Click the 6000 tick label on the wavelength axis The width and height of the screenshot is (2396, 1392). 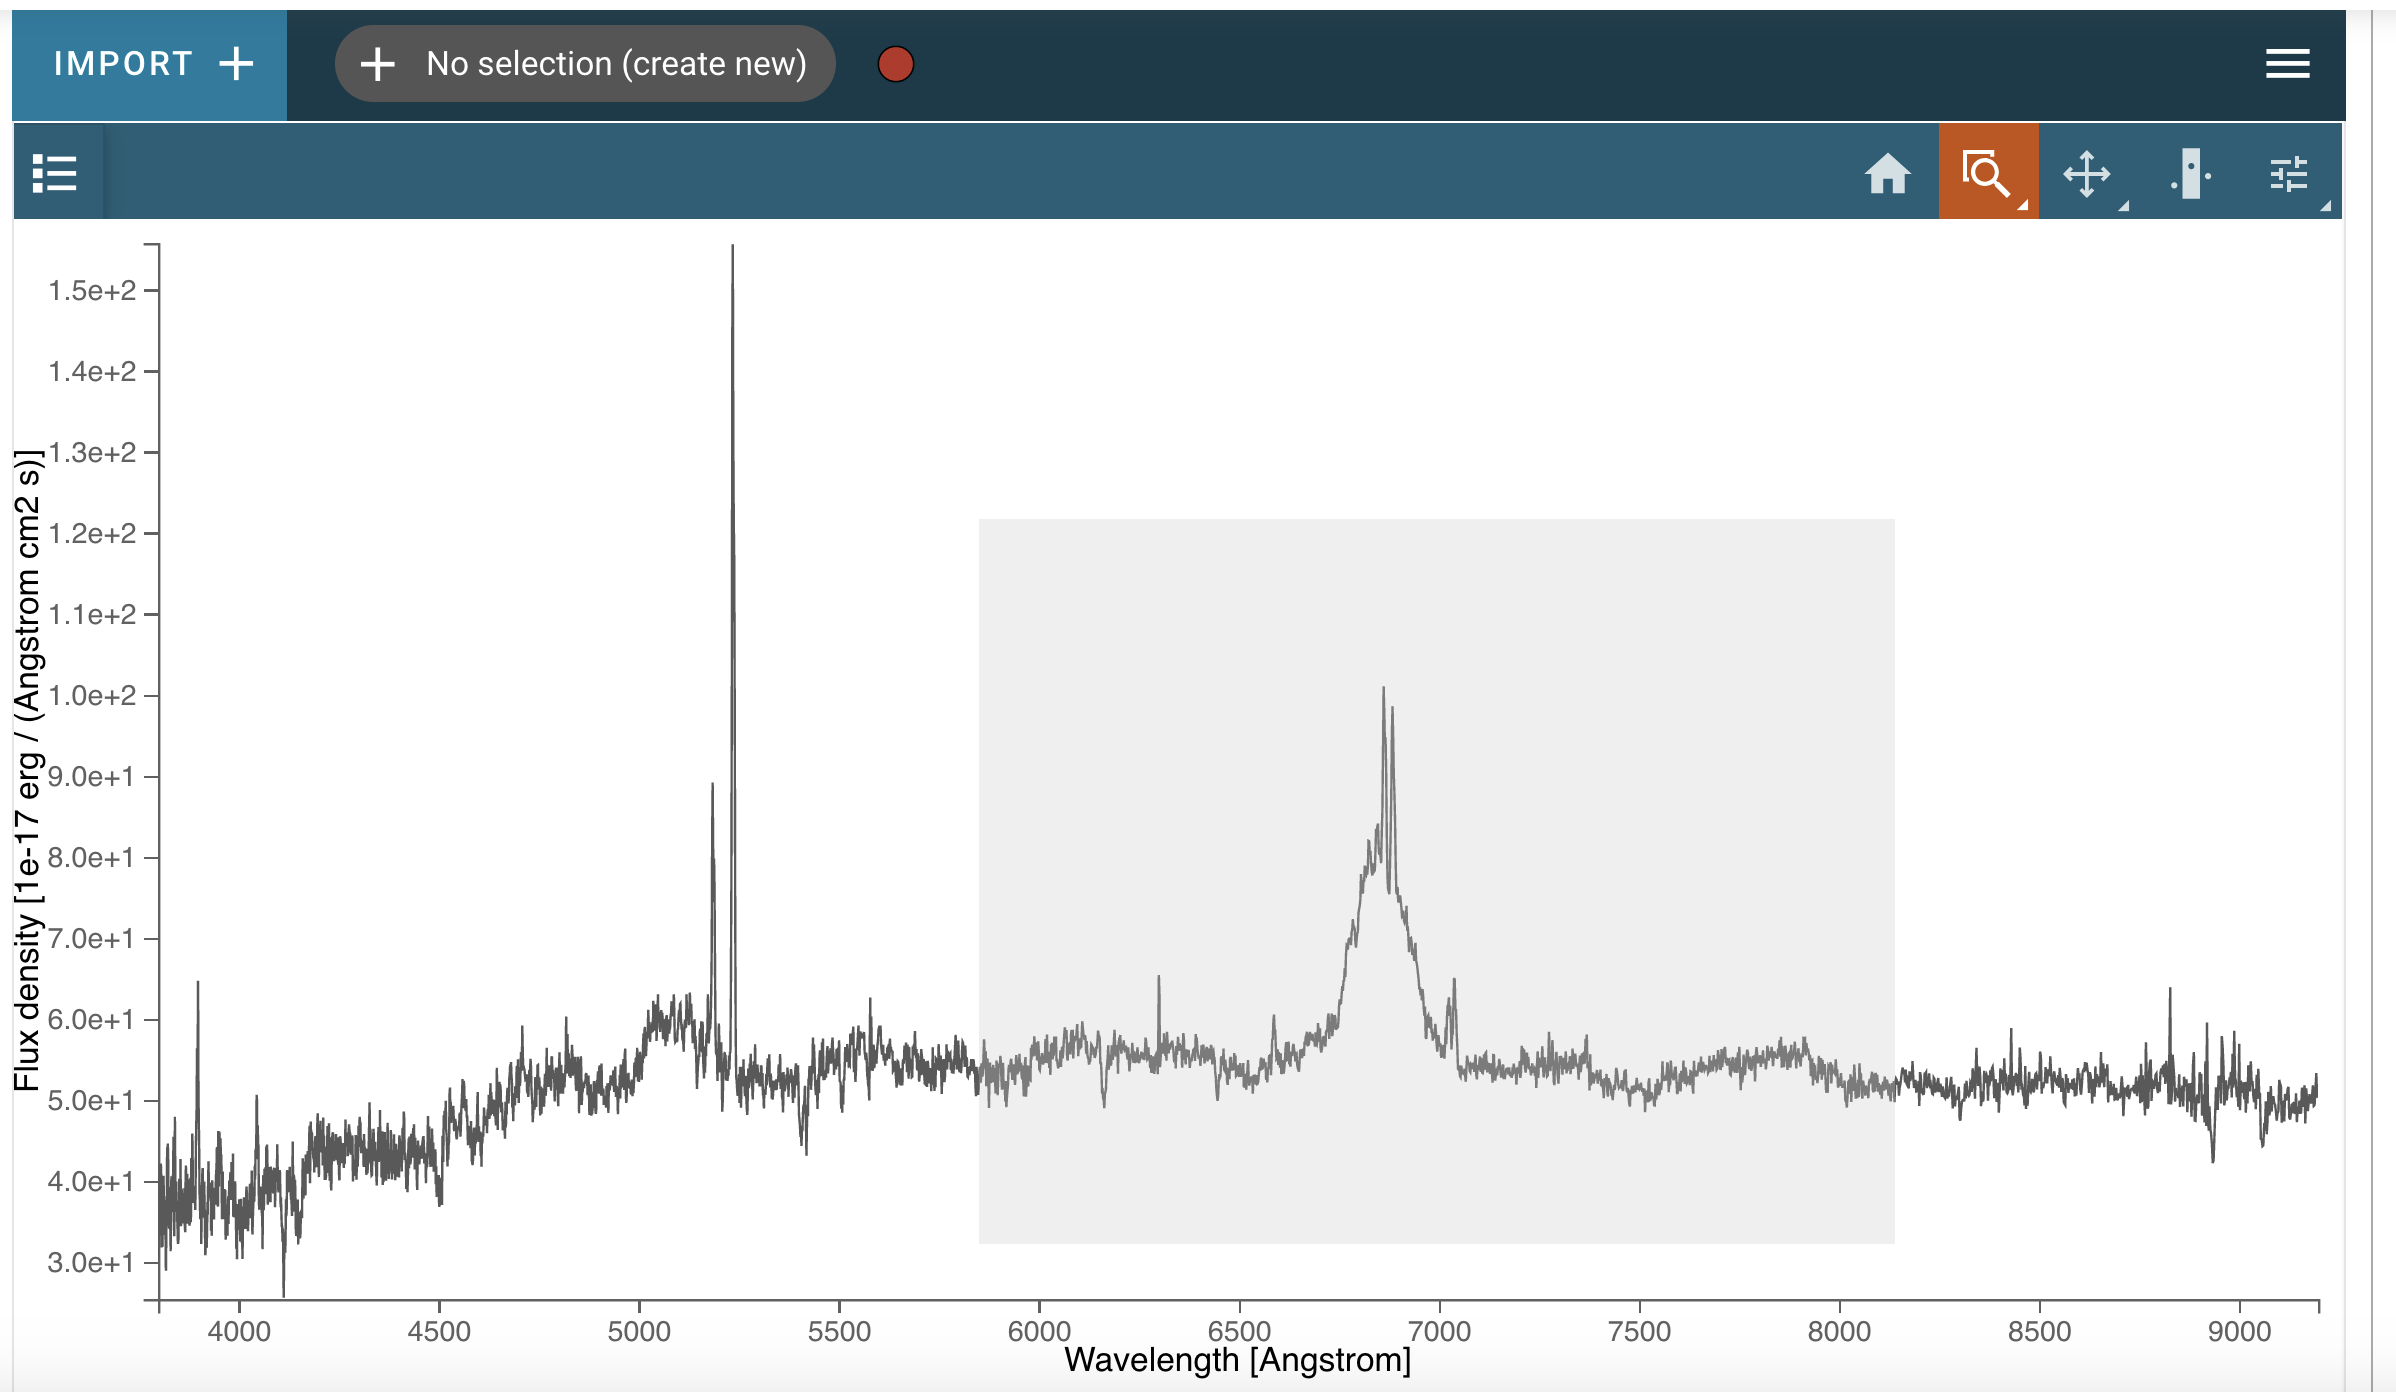1039,1331
